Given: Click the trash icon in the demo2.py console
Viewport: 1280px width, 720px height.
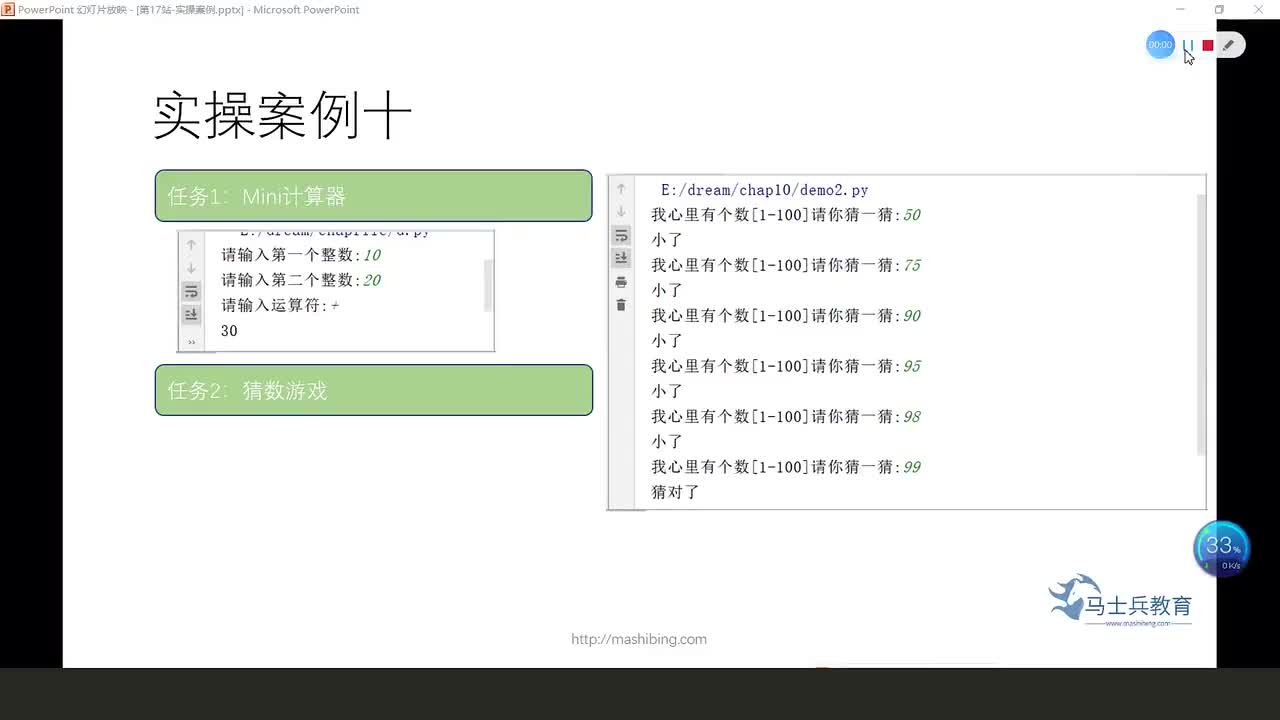Looking at the screenshot, I should click(621, 305).
